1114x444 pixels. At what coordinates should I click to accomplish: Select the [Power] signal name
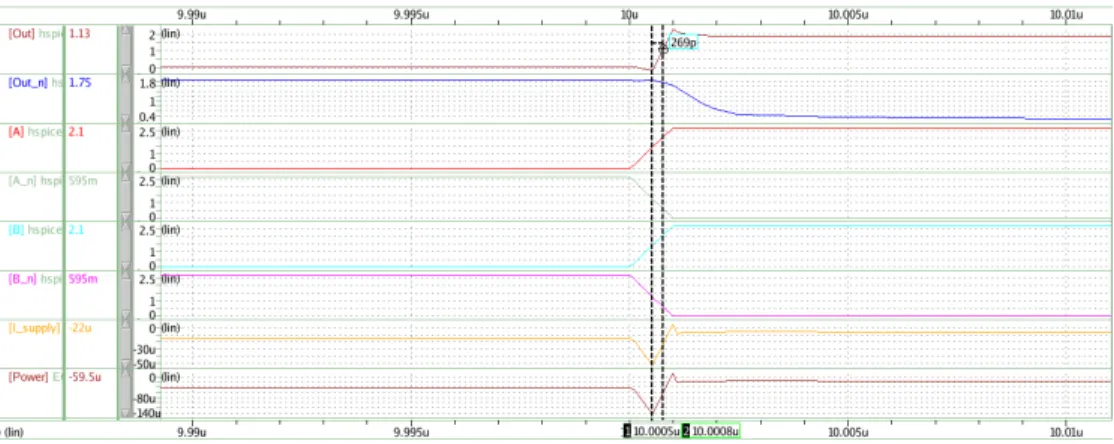click(x=28, y=377)
